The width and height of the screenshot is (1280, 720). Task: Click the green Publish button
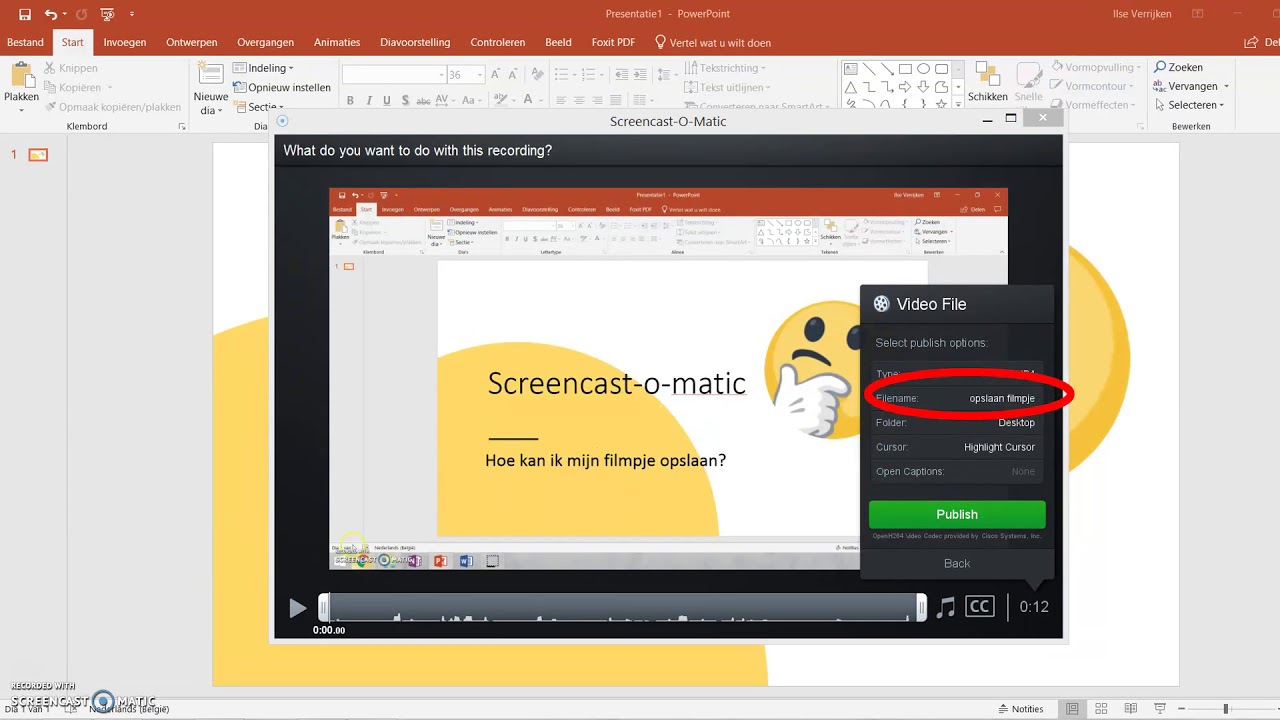[957, 514]
